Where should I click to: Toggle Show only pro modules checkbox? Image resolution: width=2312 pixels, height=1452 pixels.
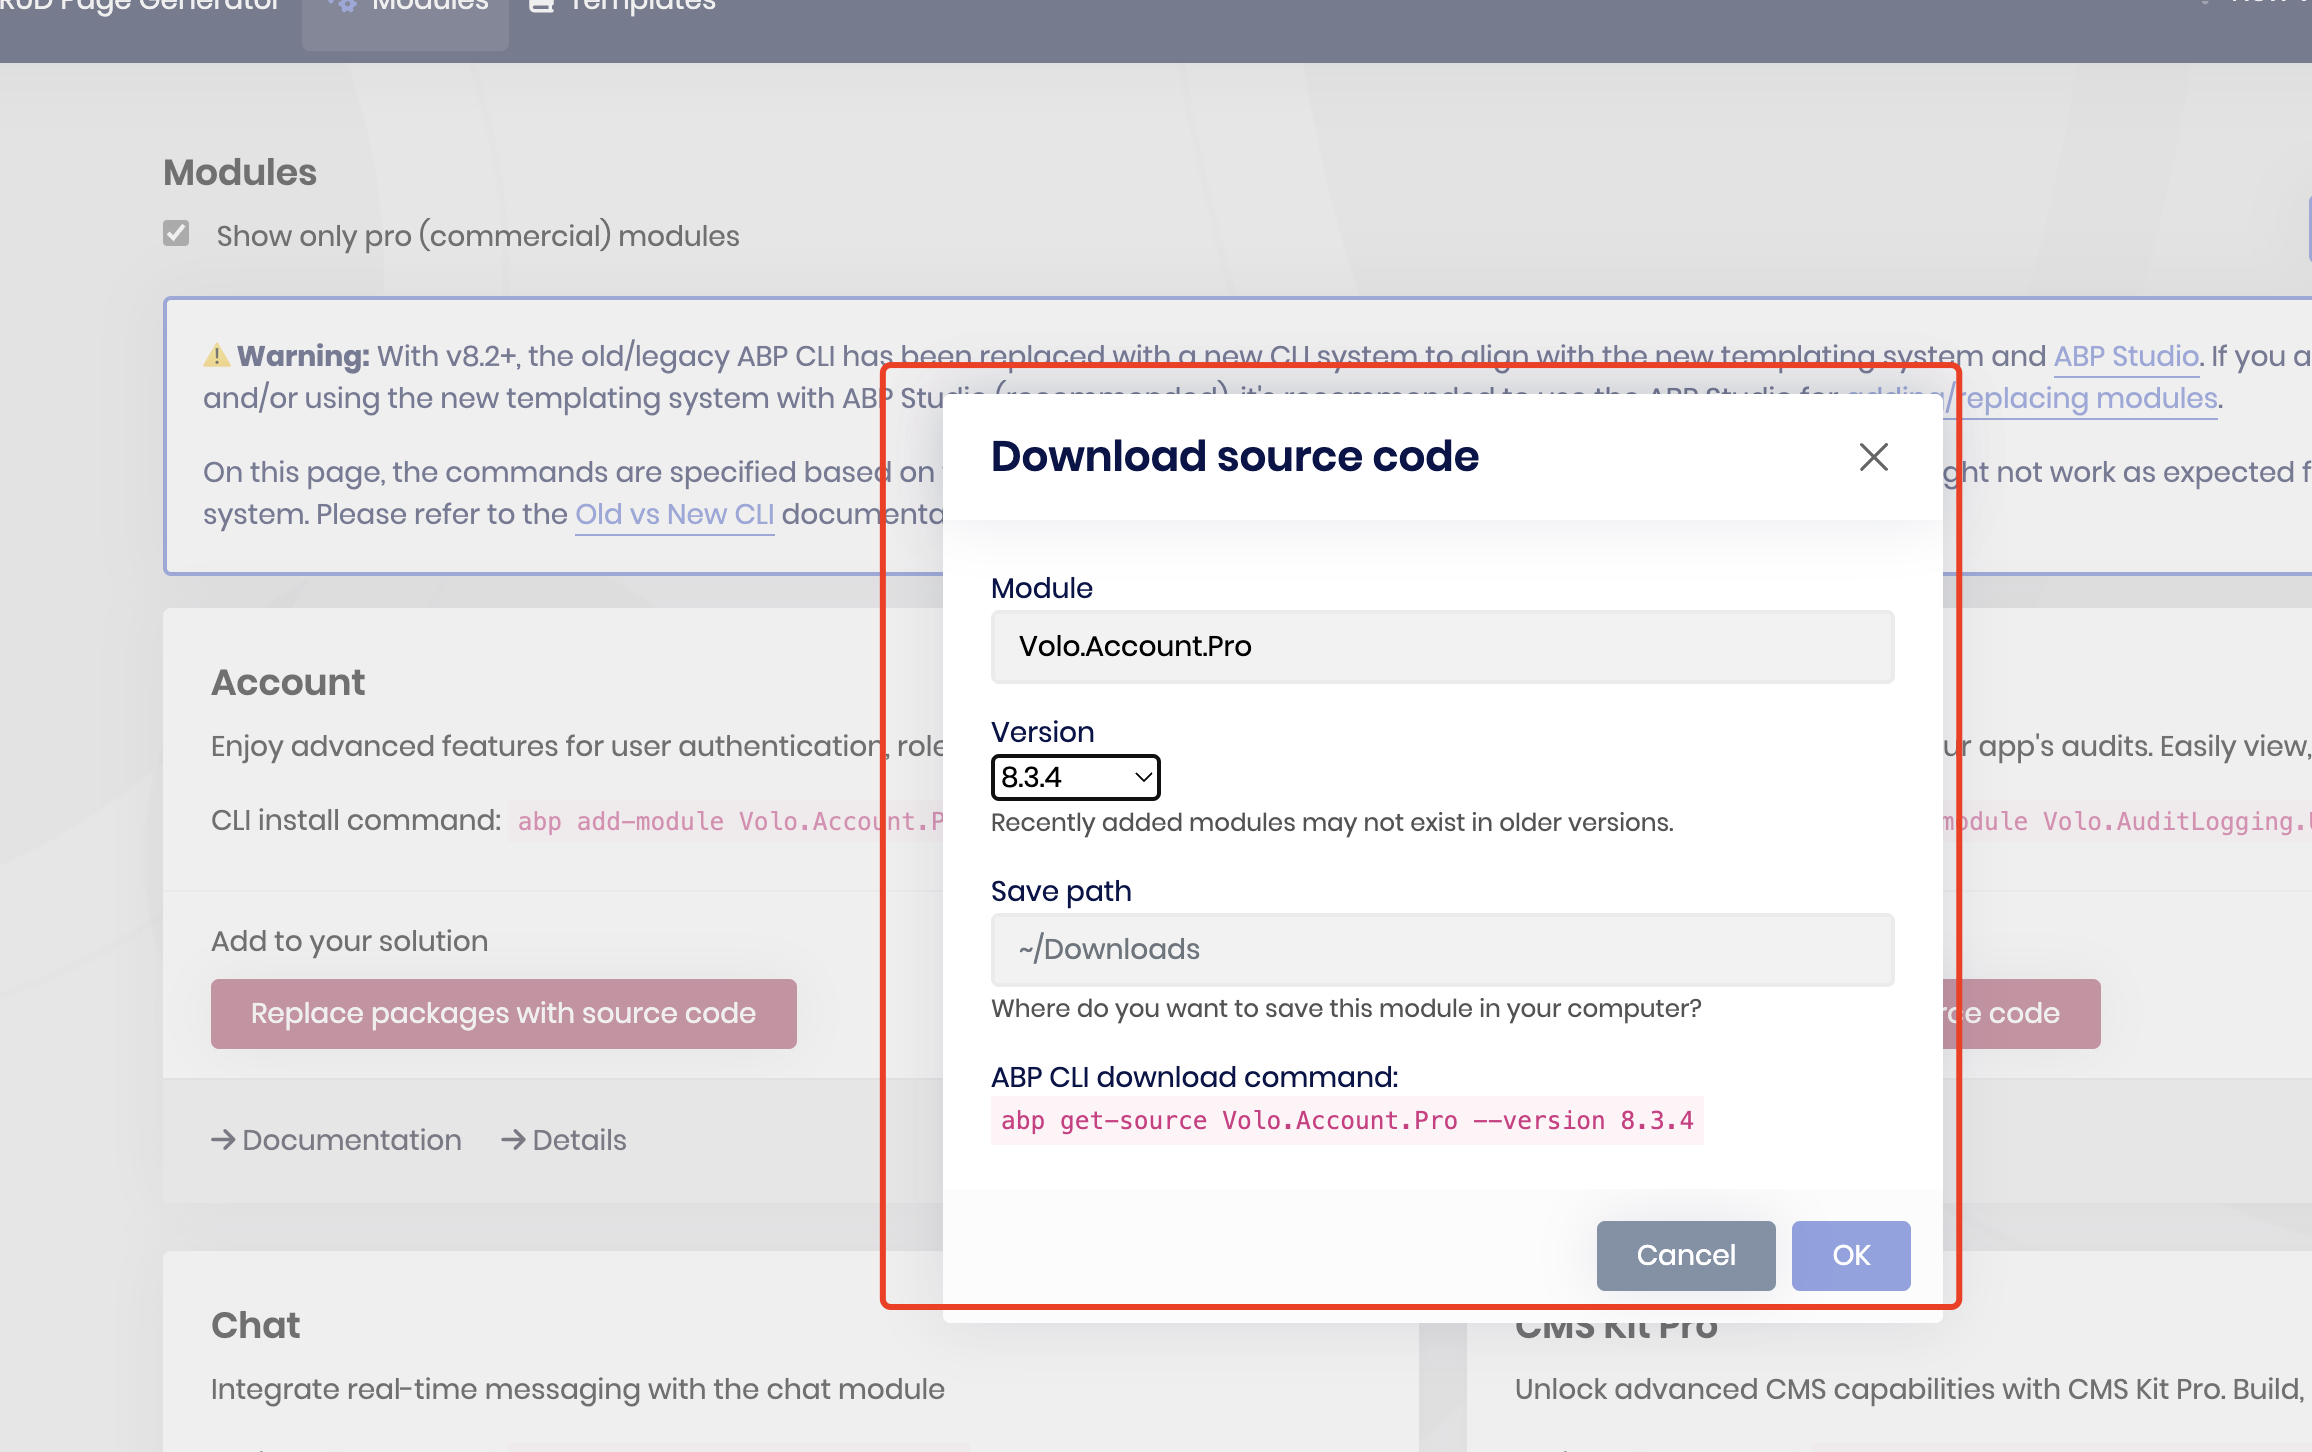[x=176, y=234]
